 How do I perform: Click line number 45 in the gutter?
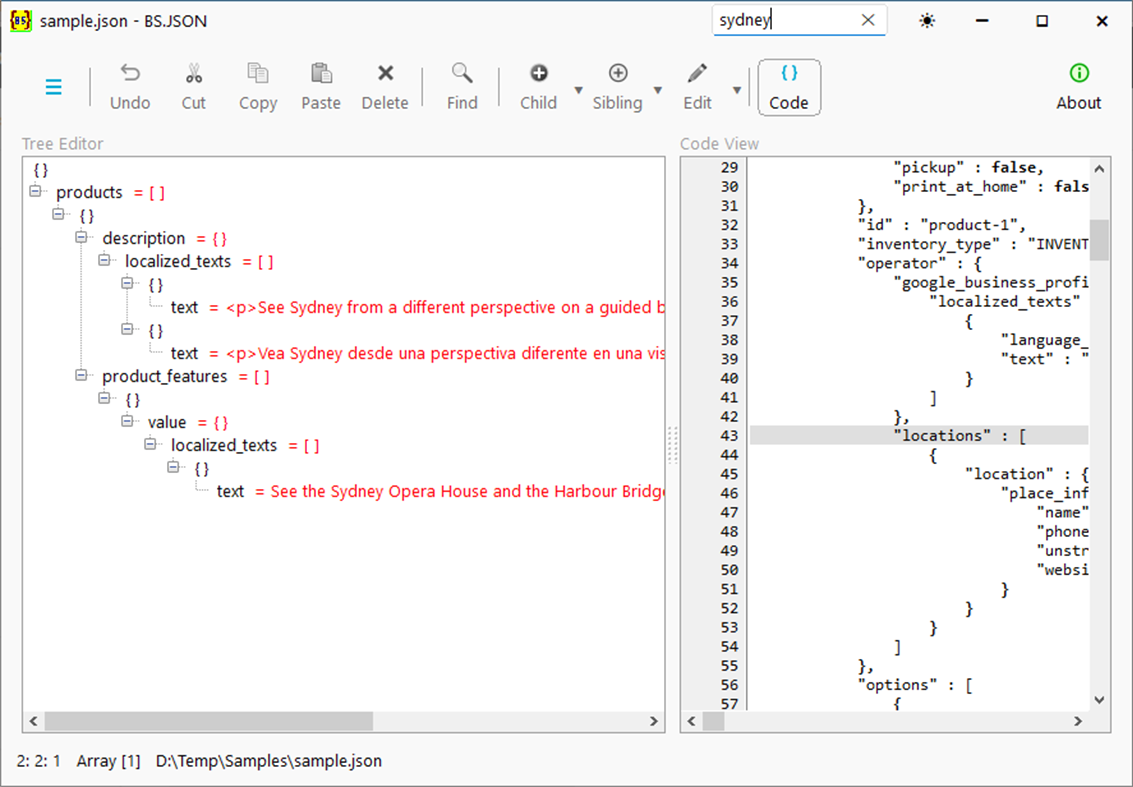point(729,474)
